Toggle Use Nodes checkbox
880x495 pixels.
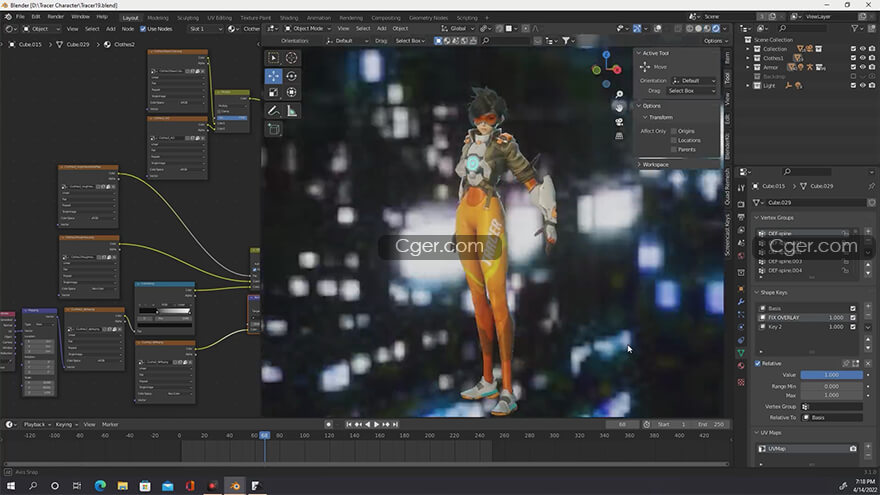pyautogui.click(x=143, y=29)
